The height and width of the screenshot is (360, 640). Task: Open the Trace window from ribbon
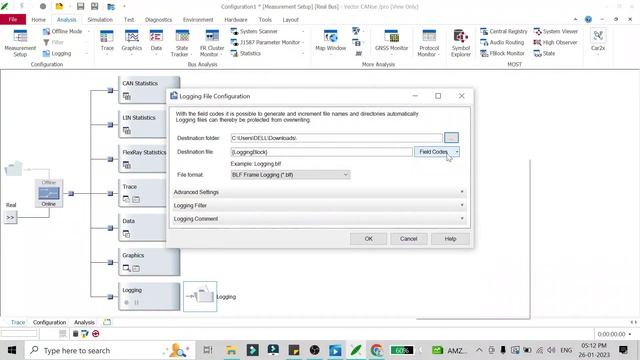pyautogui.click(x=107, y=40)
